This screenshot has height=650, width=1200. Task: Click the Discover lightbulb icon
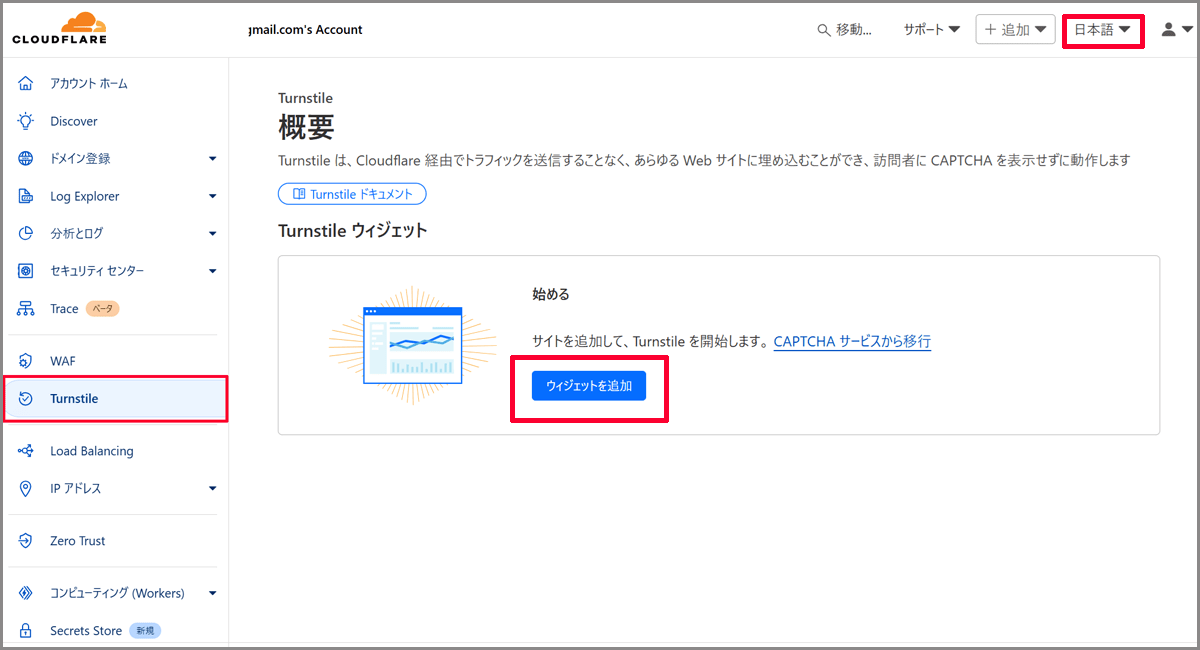(x=26, y=121)
